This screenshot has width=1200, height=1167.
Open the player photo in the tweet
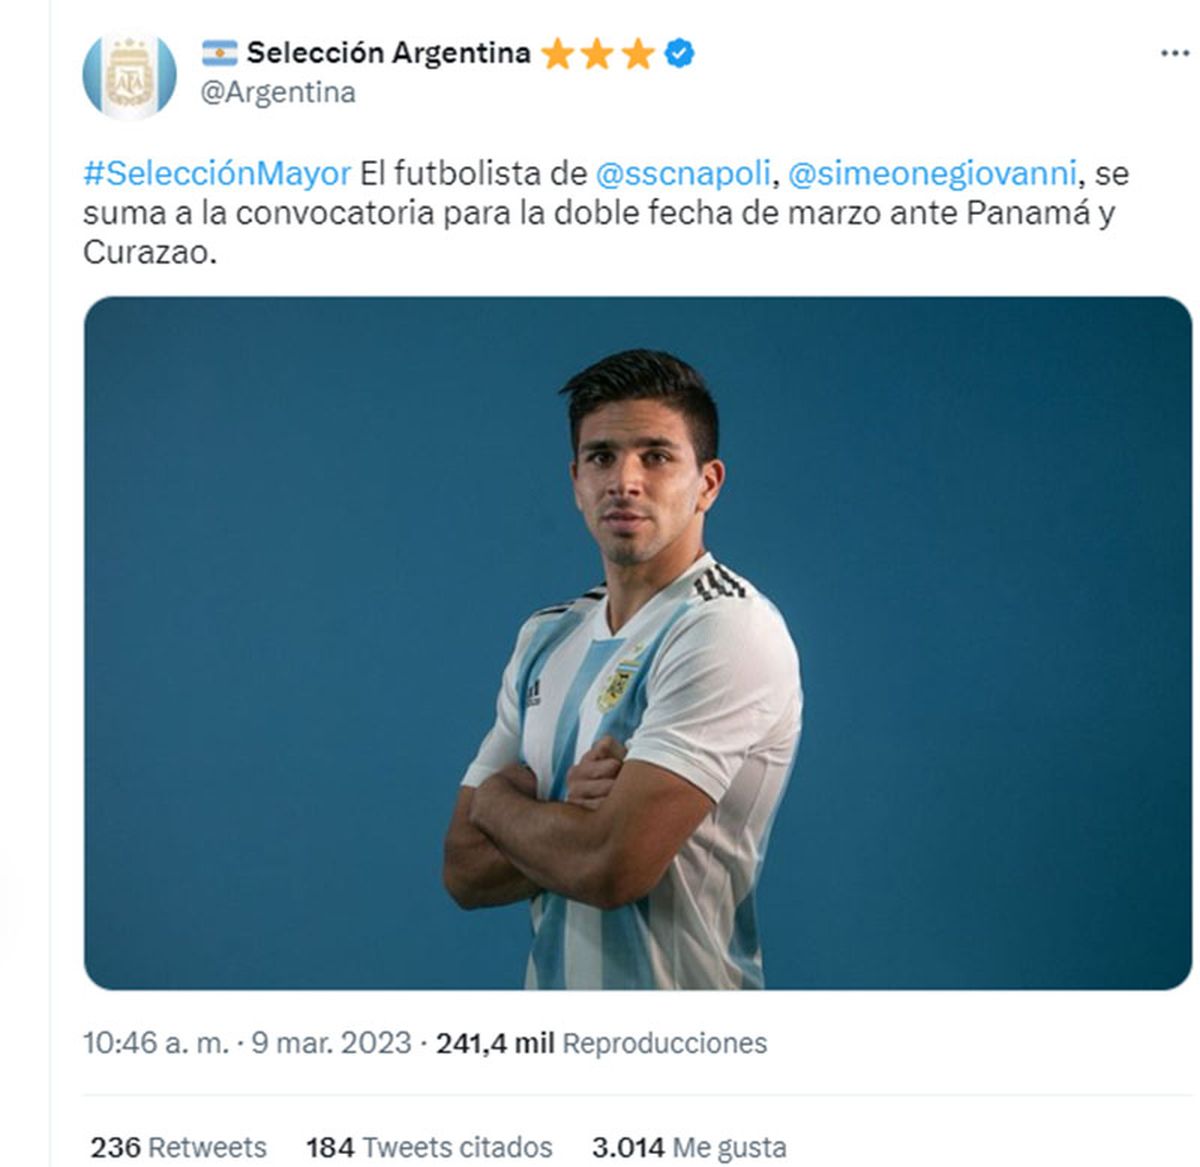click(x=638, y=643)
